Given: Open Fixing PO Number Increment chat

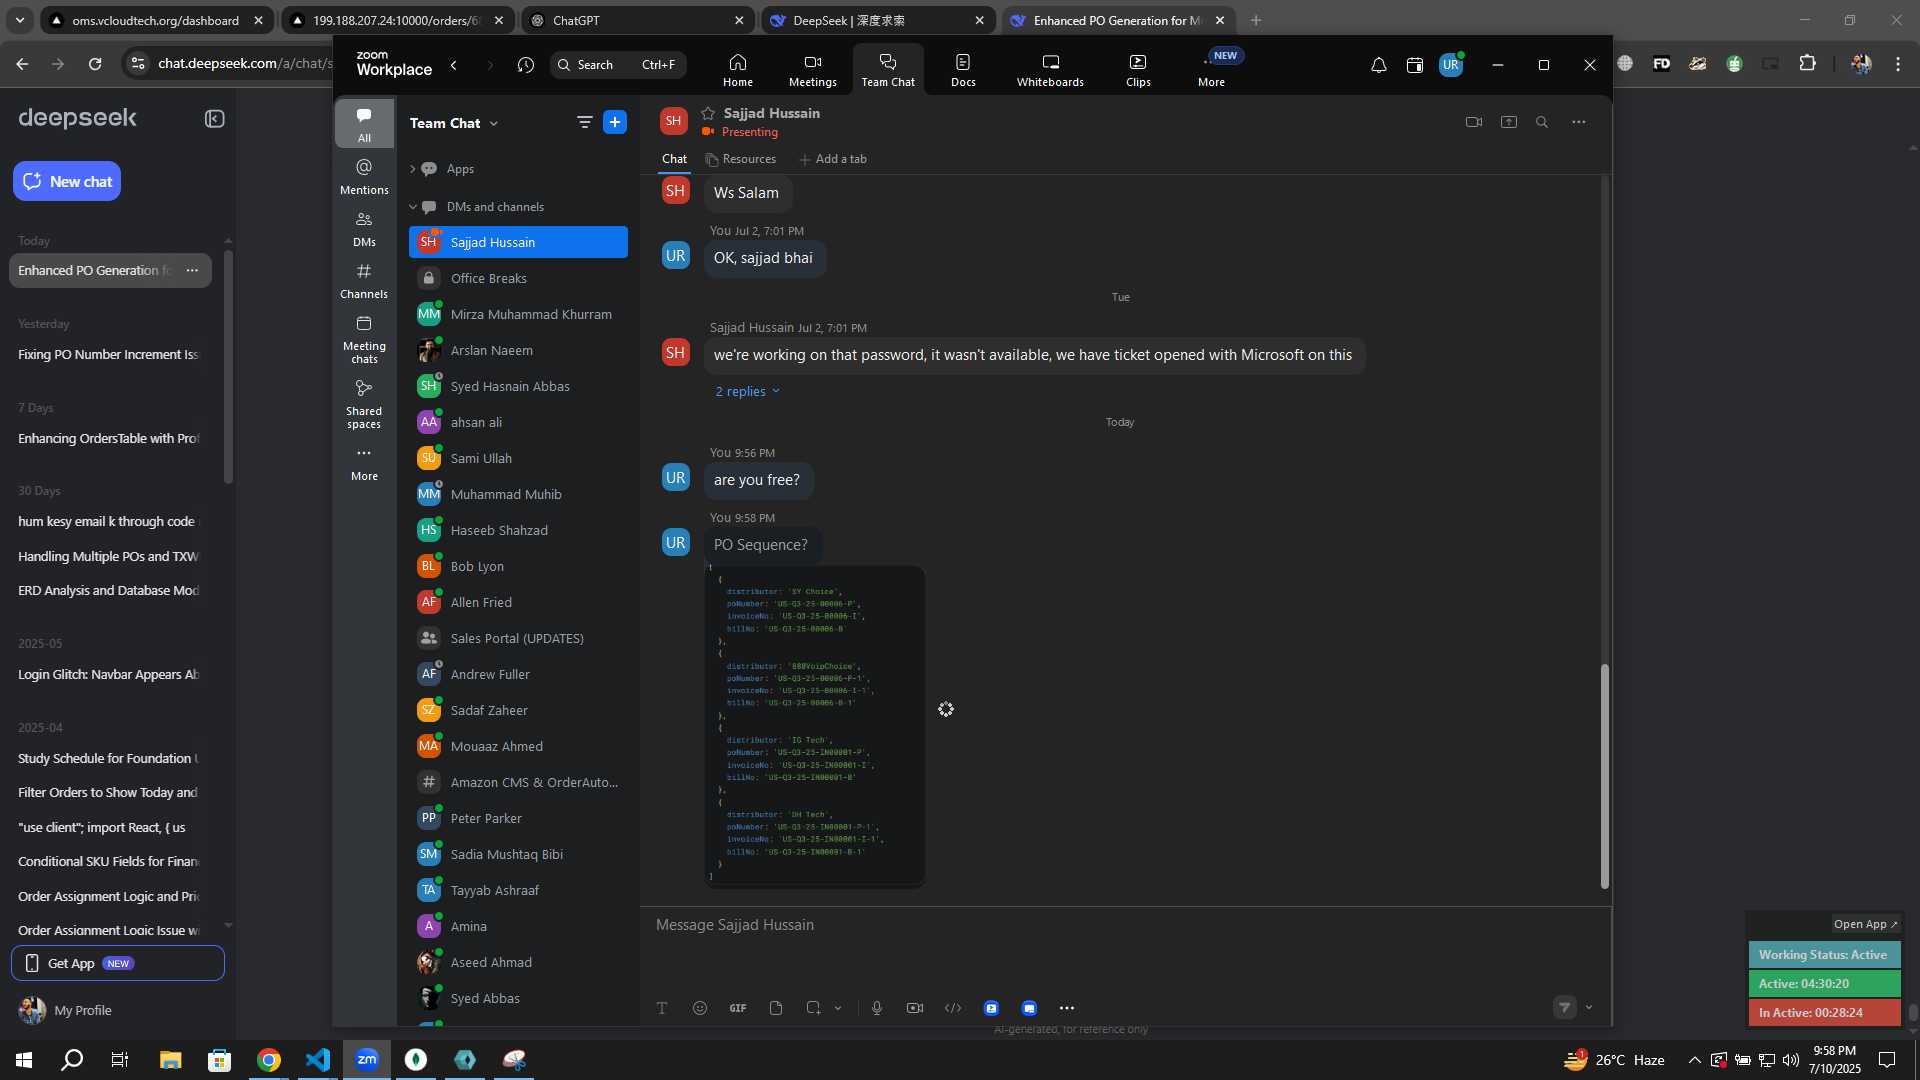Looking at the screenshot, I should tap(108, 354).
